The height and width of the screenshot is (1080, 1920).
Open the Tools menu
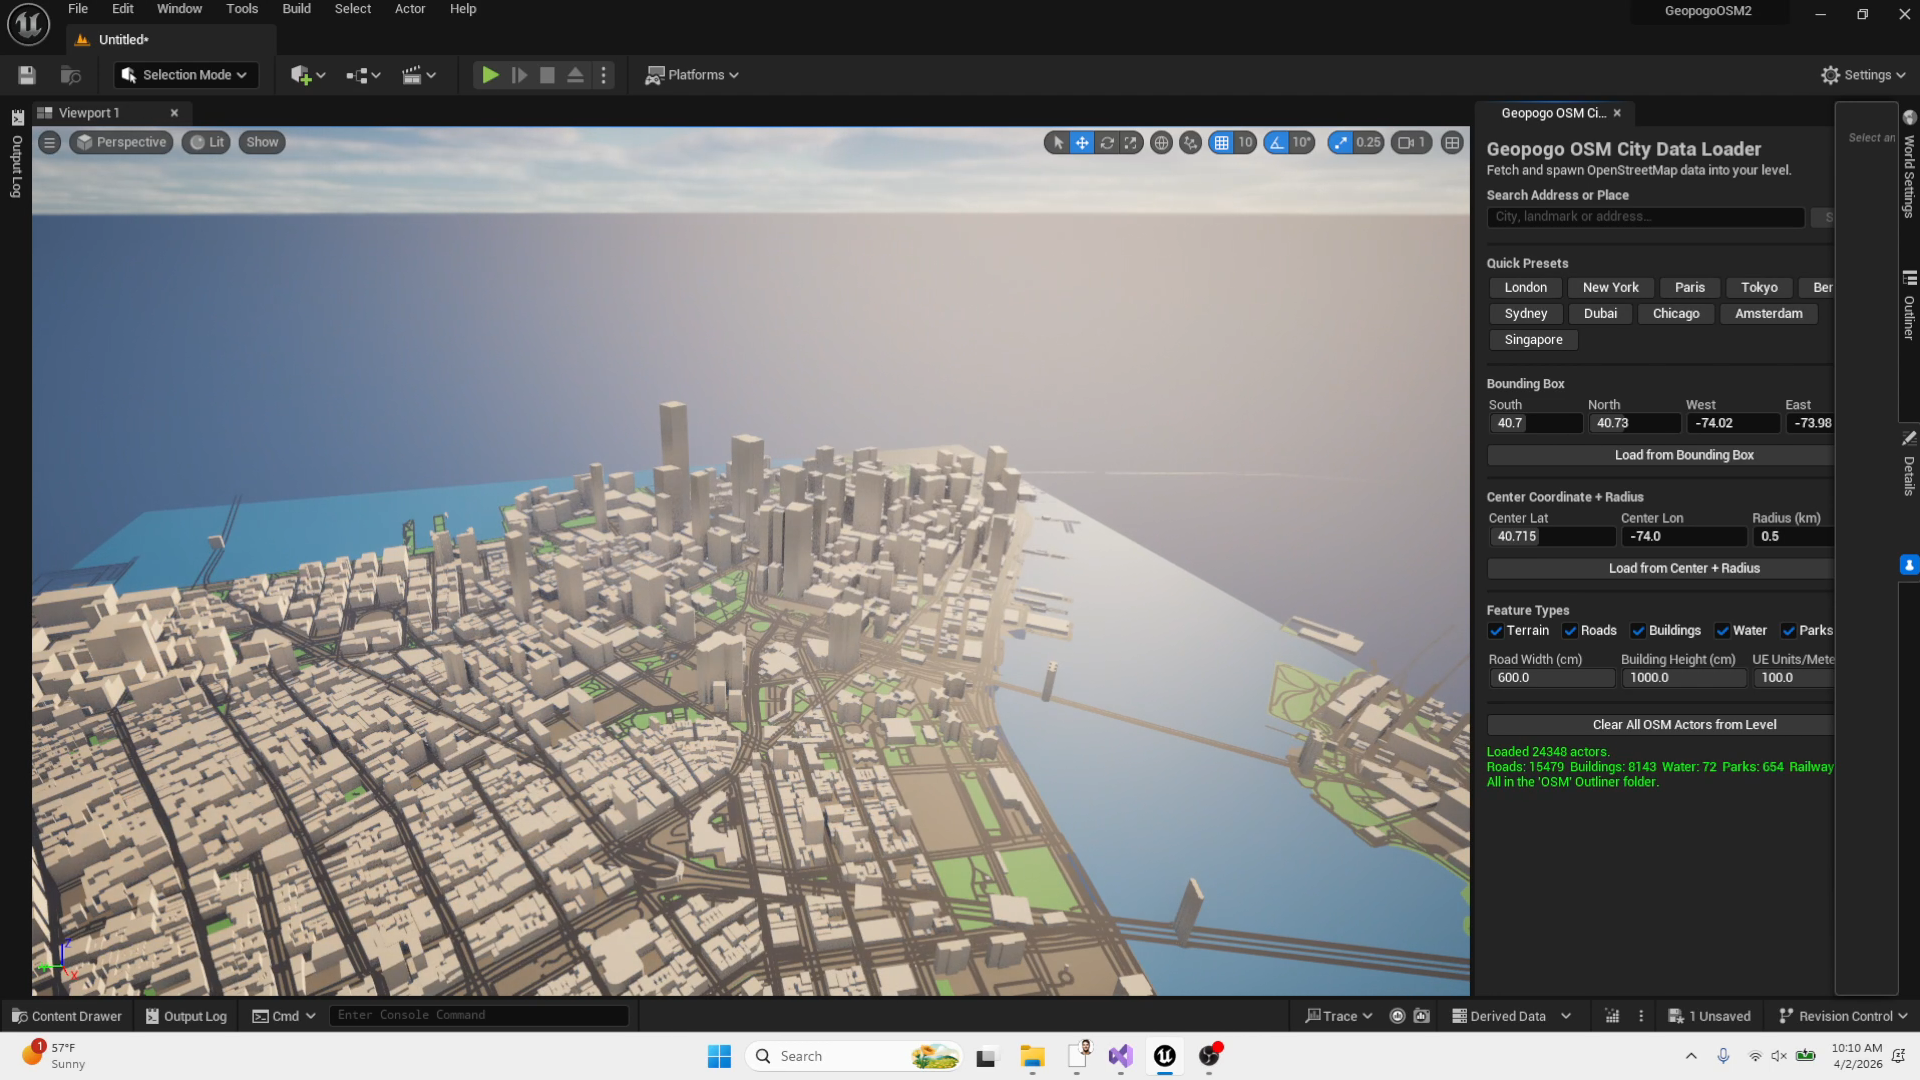pos(242,9)
